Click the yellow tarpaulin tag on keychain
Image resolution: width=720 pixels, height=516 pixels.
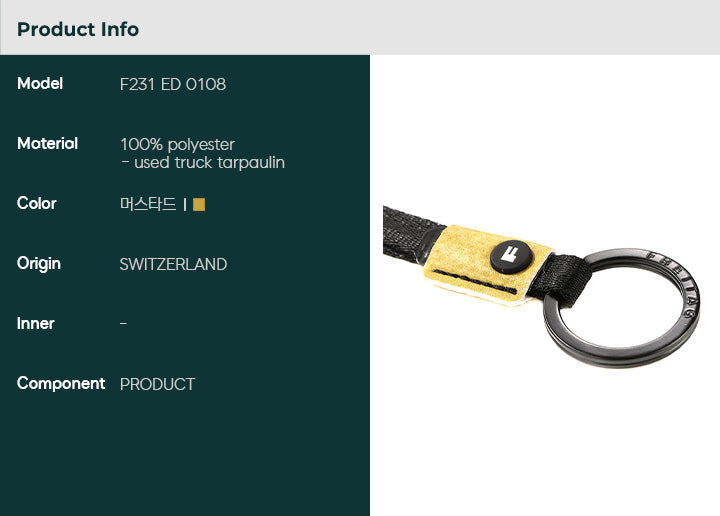coord(487,264)
